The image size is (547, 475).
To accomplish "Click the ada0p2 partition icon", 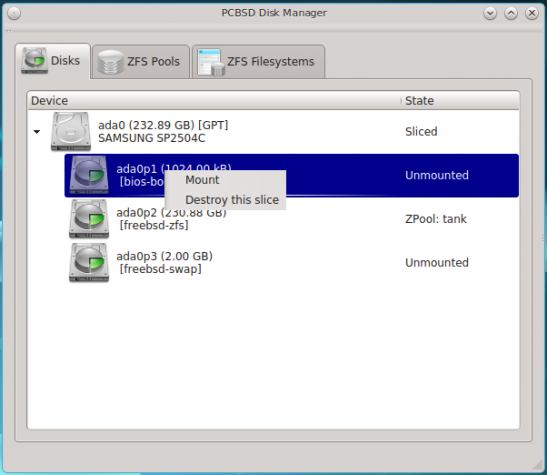I will [x=89, y=219].
